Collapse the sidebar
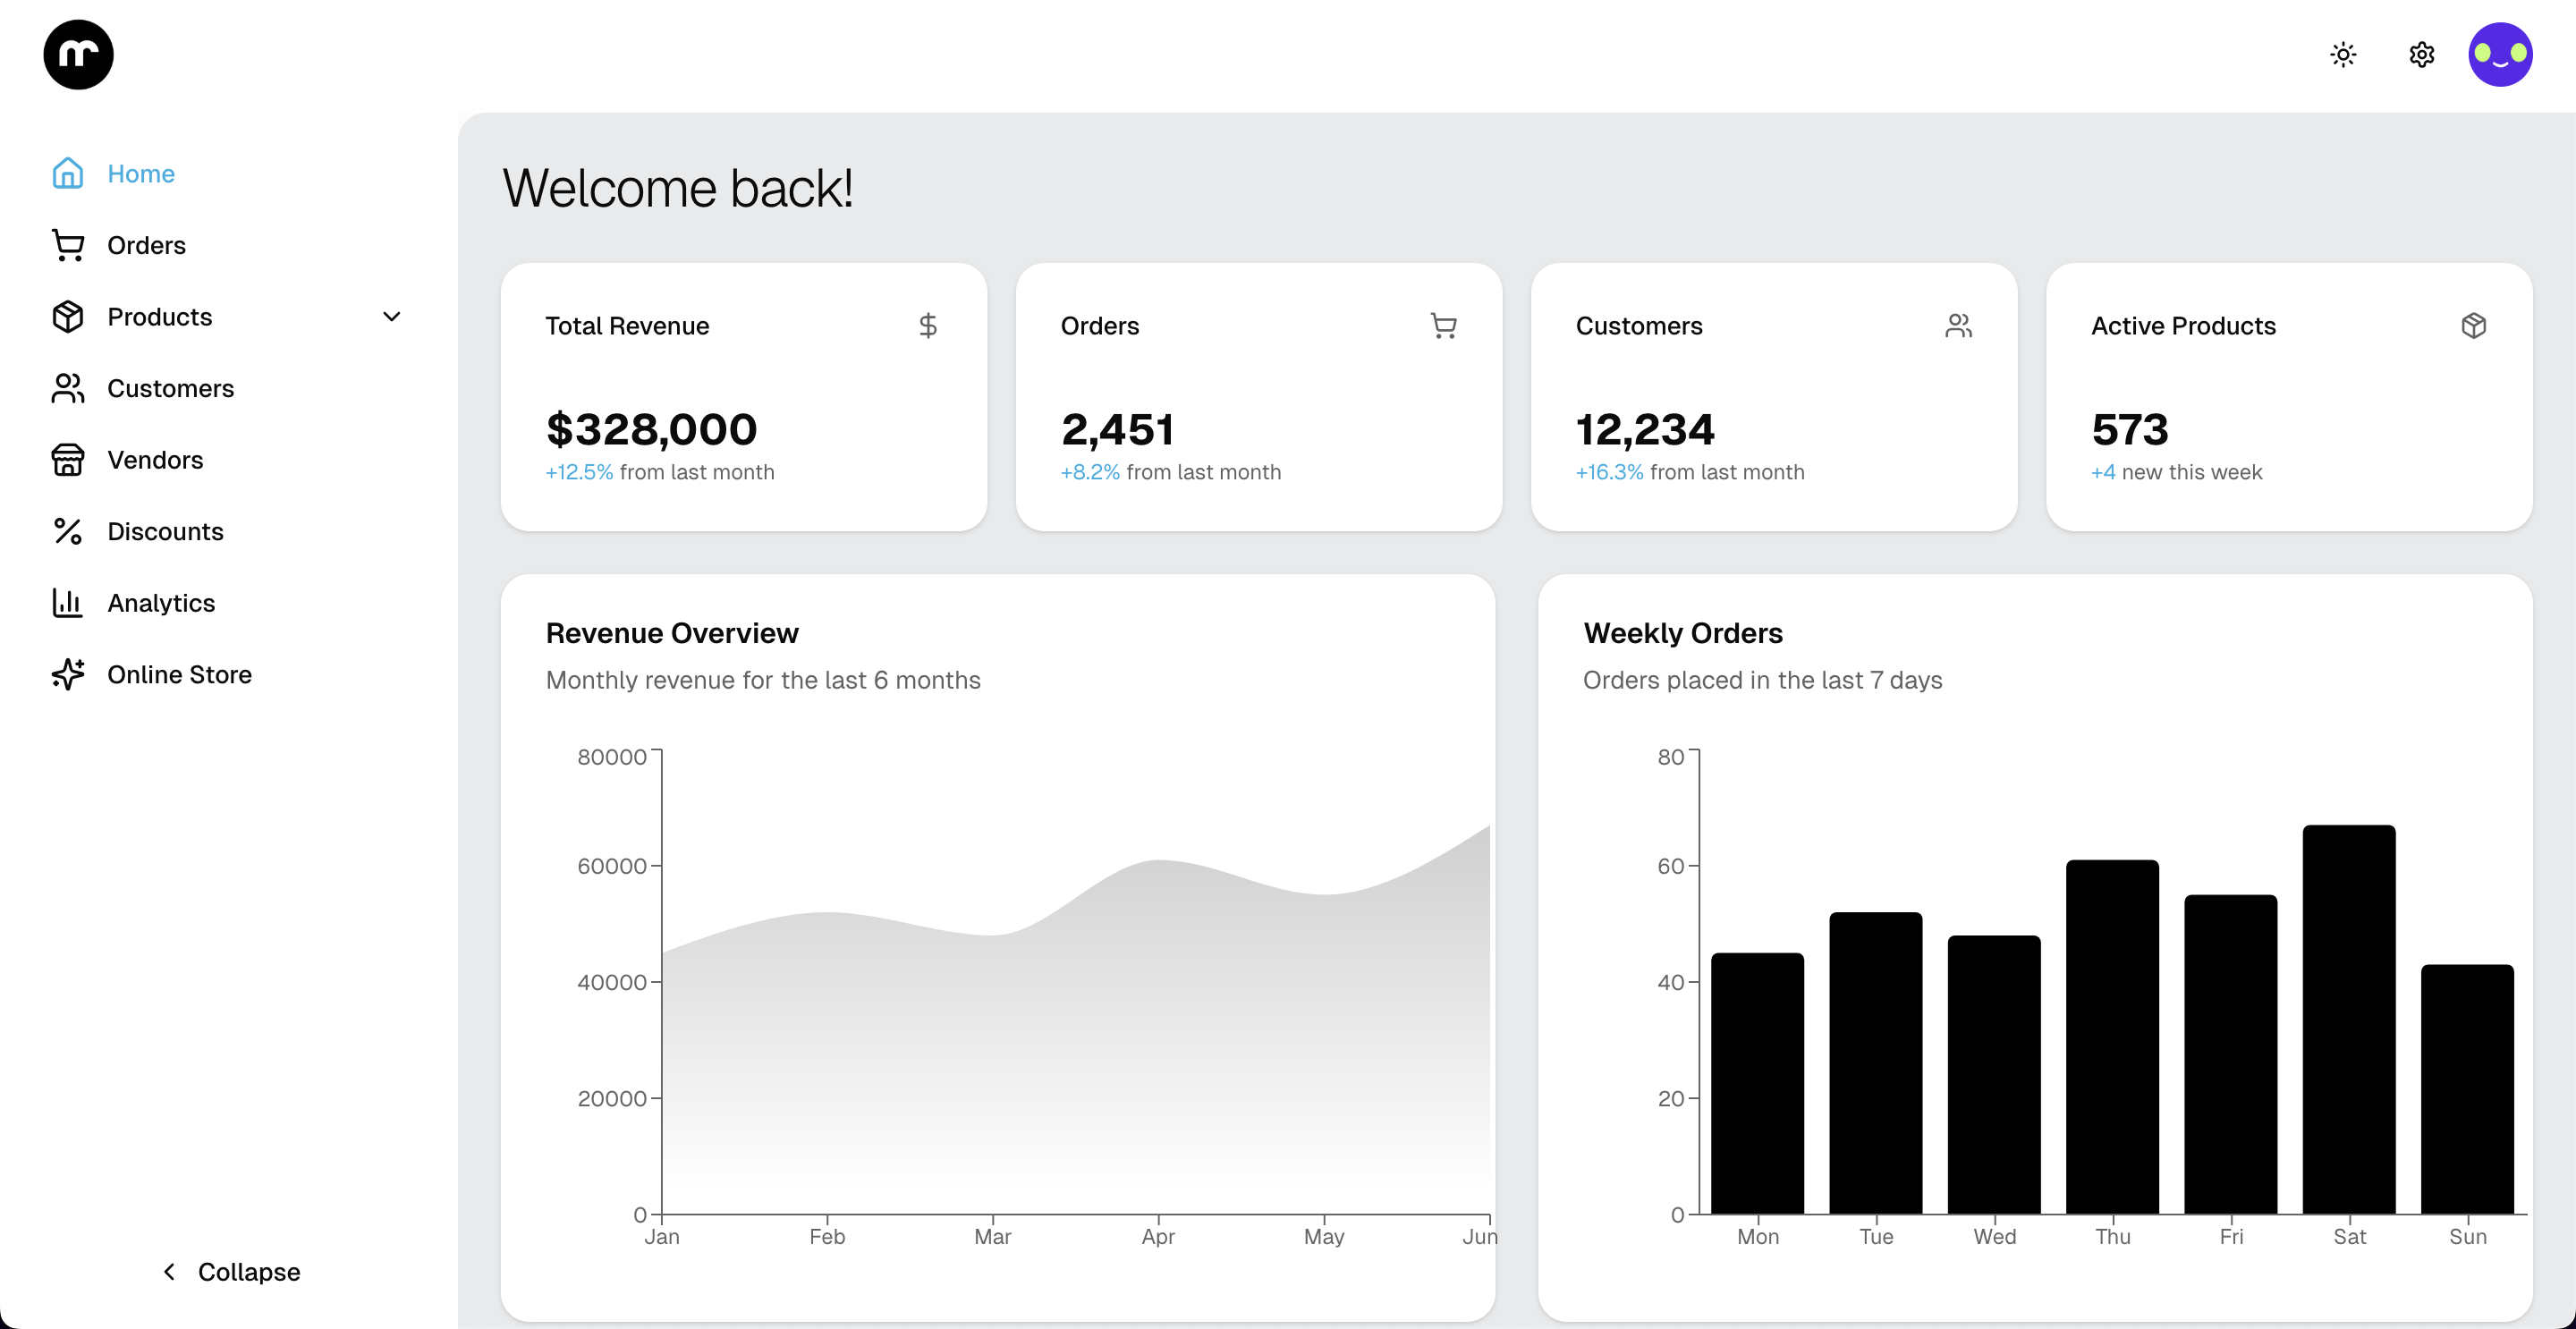2576x1329 pixels. [229, 1271]
